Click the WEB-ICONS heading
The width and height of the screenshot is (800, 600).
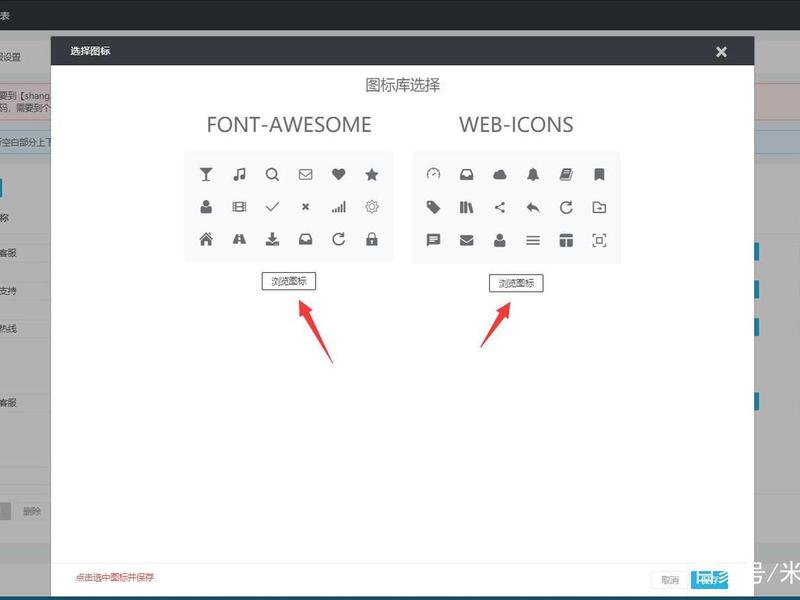516,125
